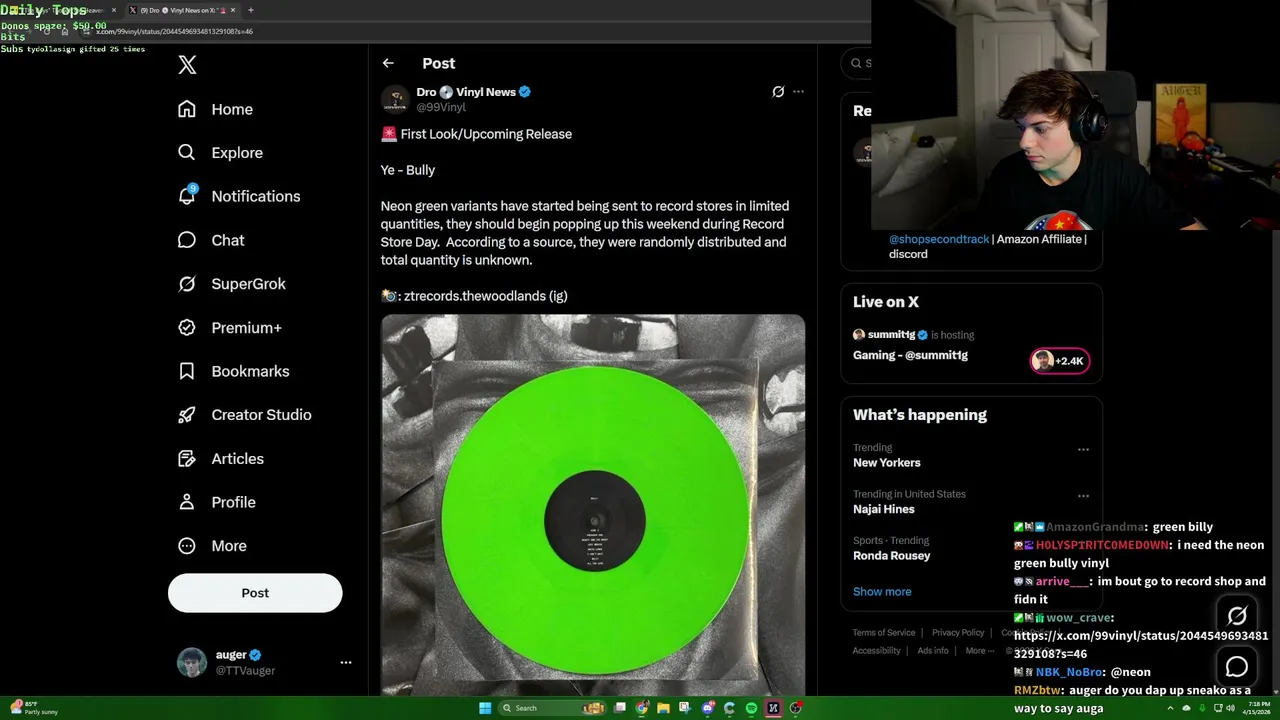Open the Windows Start menu
Image resolution: width=1280 pixels, height=720 pixels.
tap(485, 708)
